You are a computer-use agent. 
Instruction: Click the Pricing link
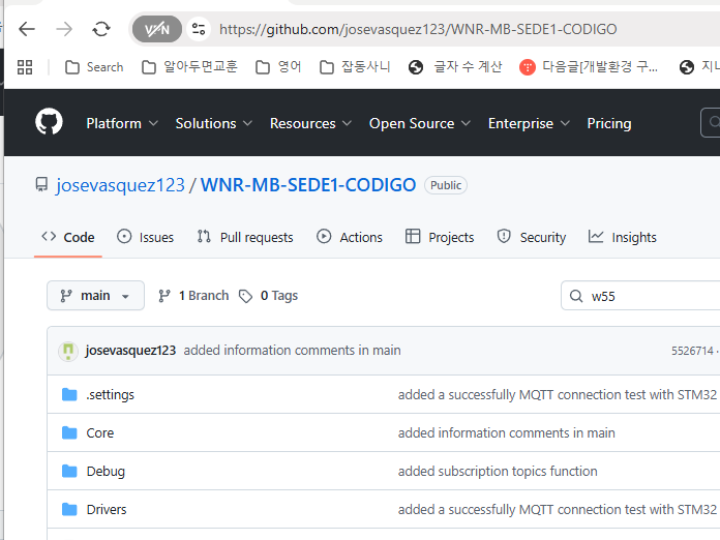pyautogui.click(x=608, y=124)
